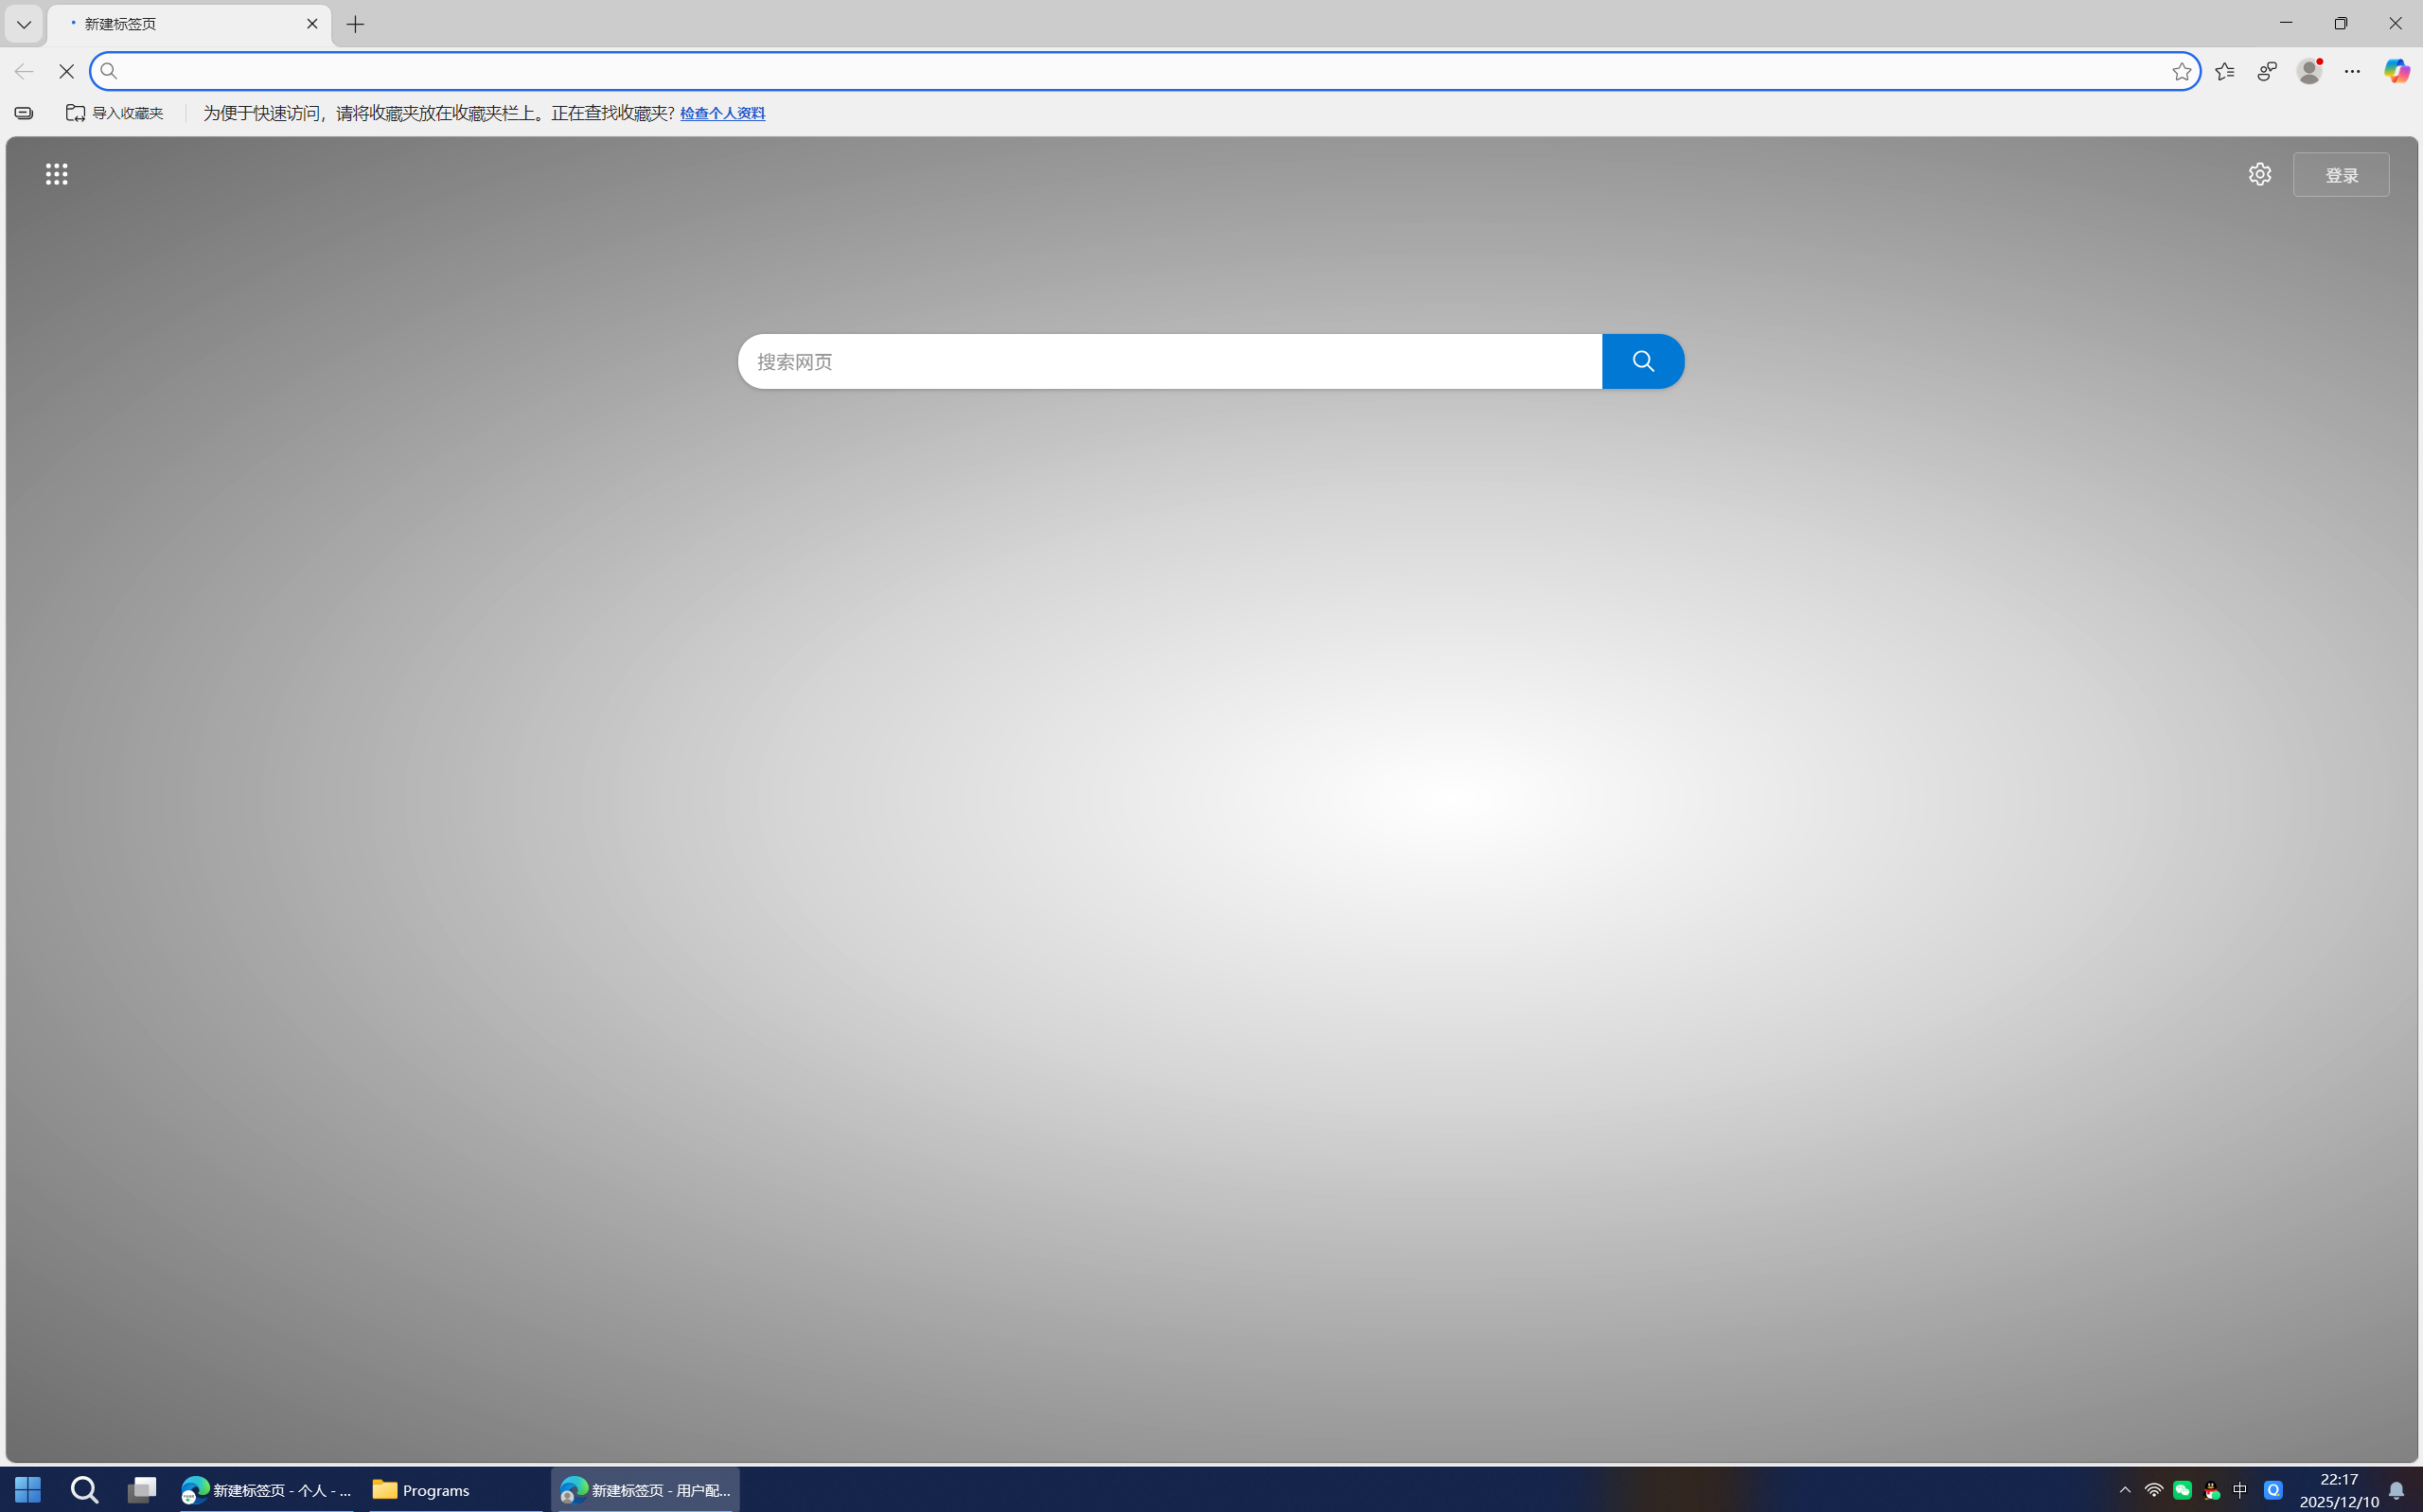Open the app launcher grid icon
This screenshot has height=1512, width=2423.
click(57, 174)
